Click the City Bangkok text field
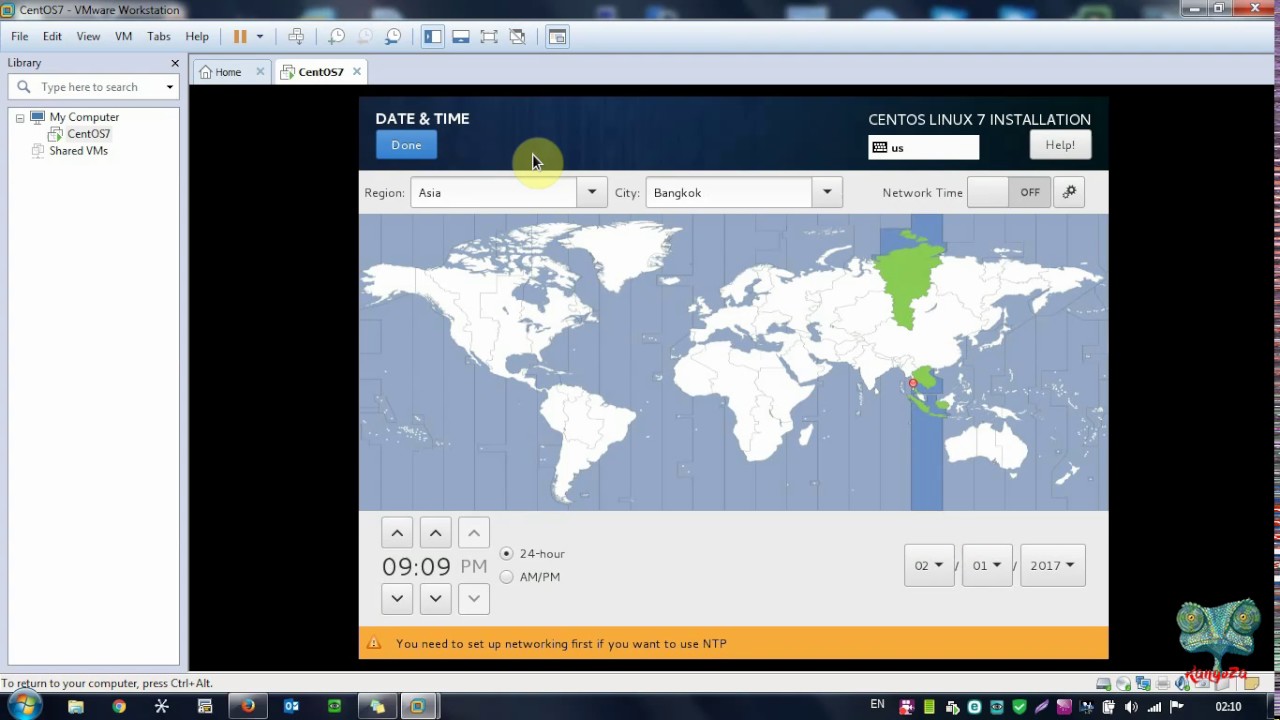The width and height of the screenshot is (1280, 720). [x=728, y=193]
